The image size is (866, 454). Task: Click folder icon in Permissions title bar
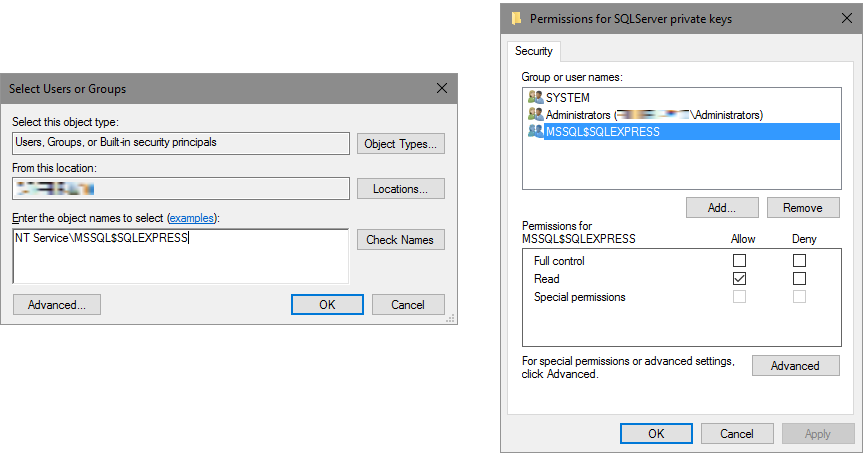point(517,18)
